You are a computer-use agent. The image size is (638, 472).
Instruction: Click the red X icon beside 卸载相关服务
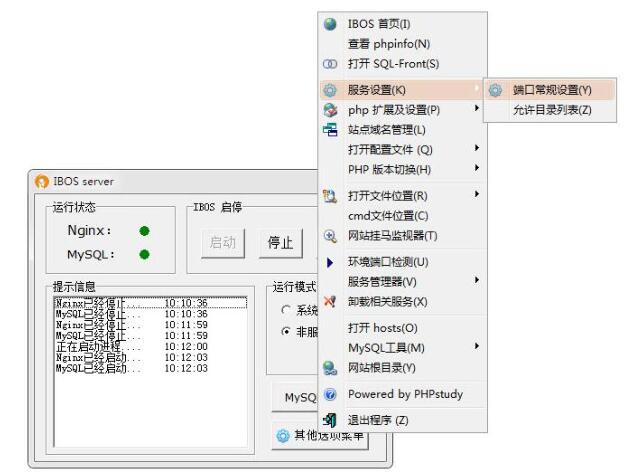point(330,302)
